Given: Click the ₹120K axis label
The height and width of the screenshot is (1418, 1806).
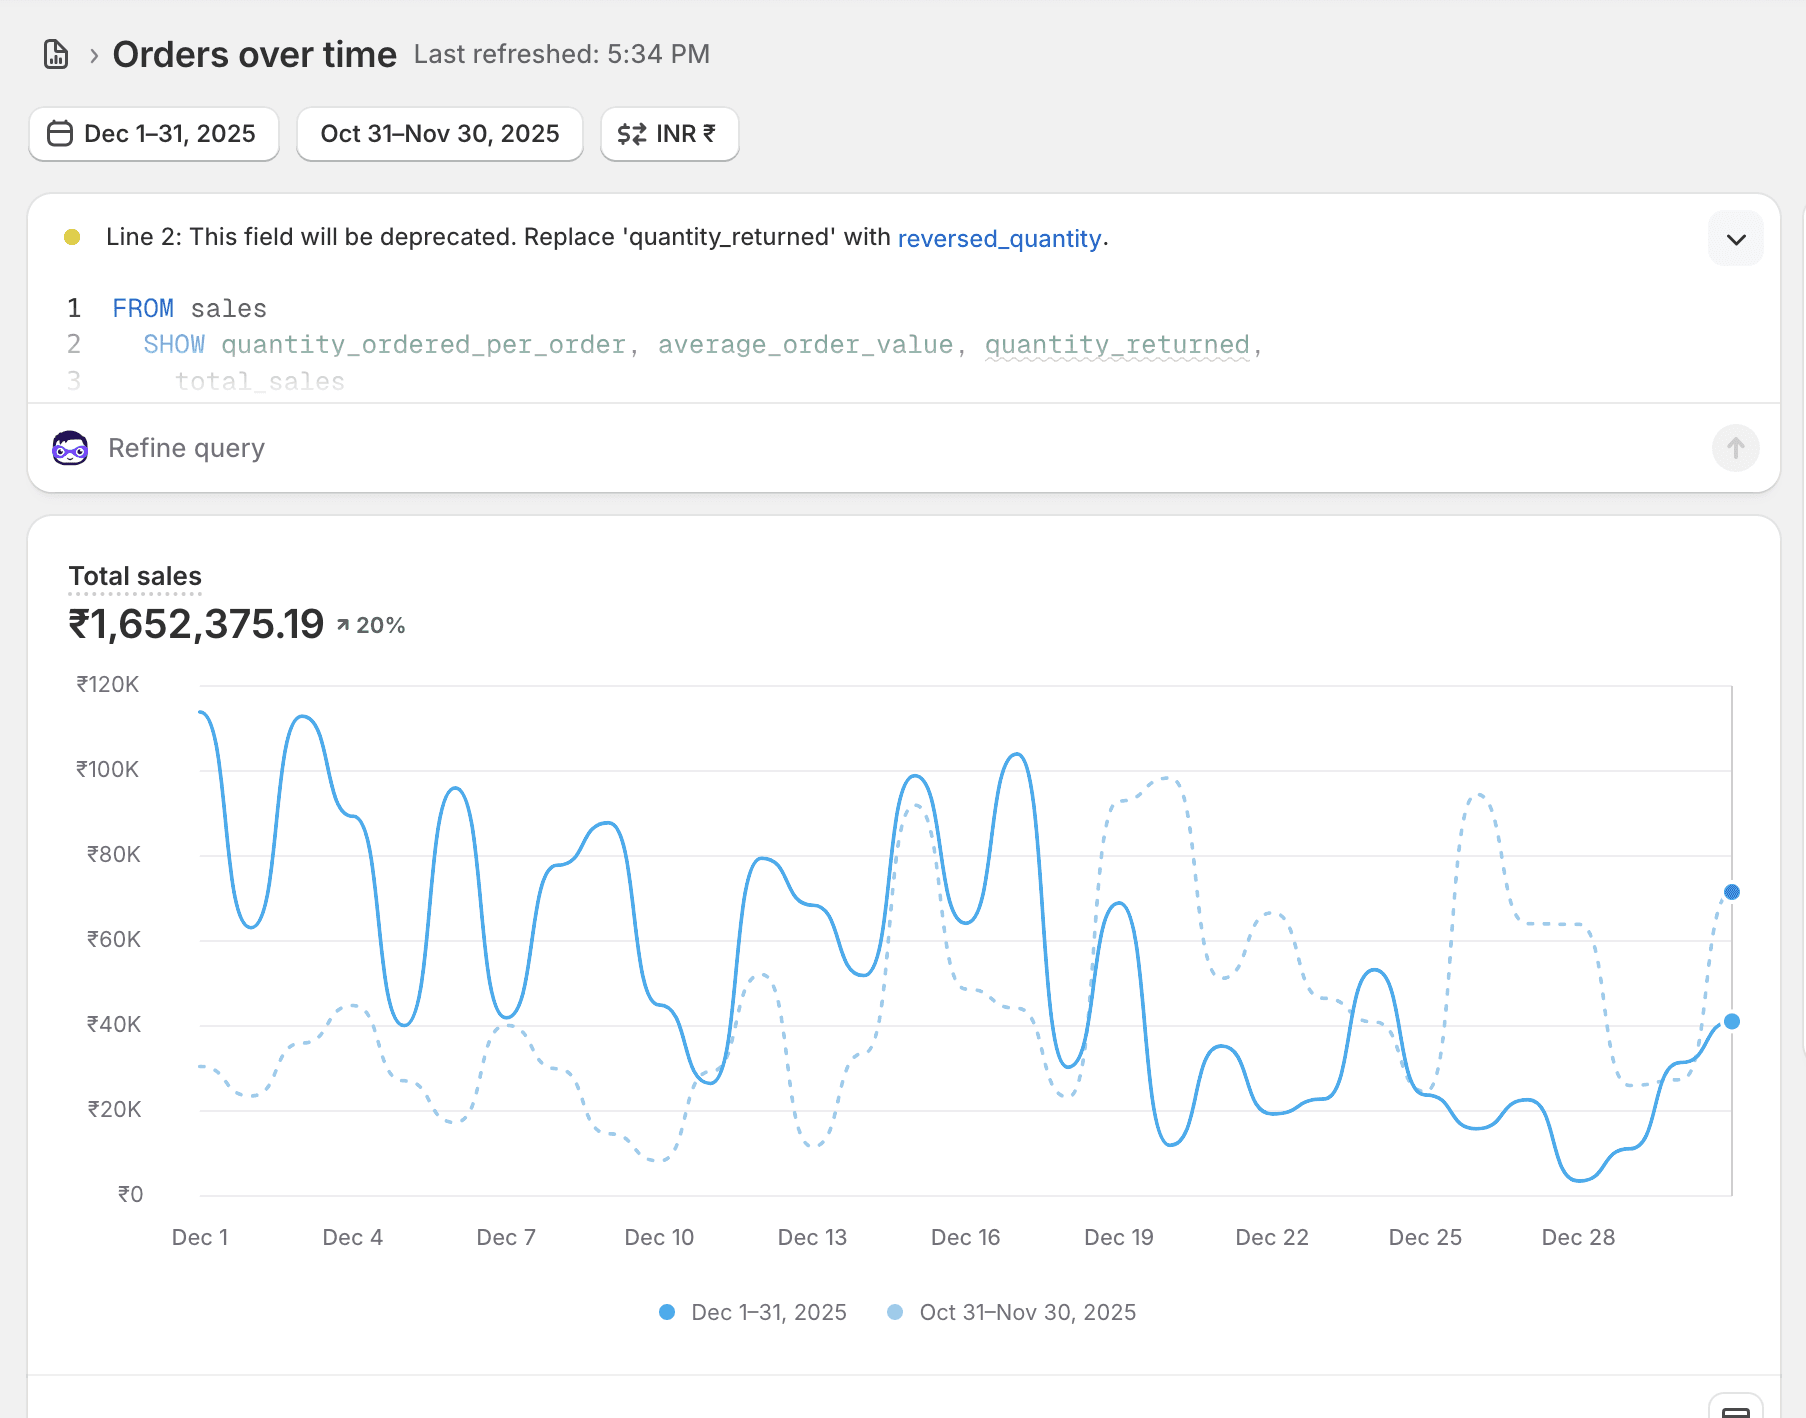Looking at the screenshot, I should click(x=108, y=685).
